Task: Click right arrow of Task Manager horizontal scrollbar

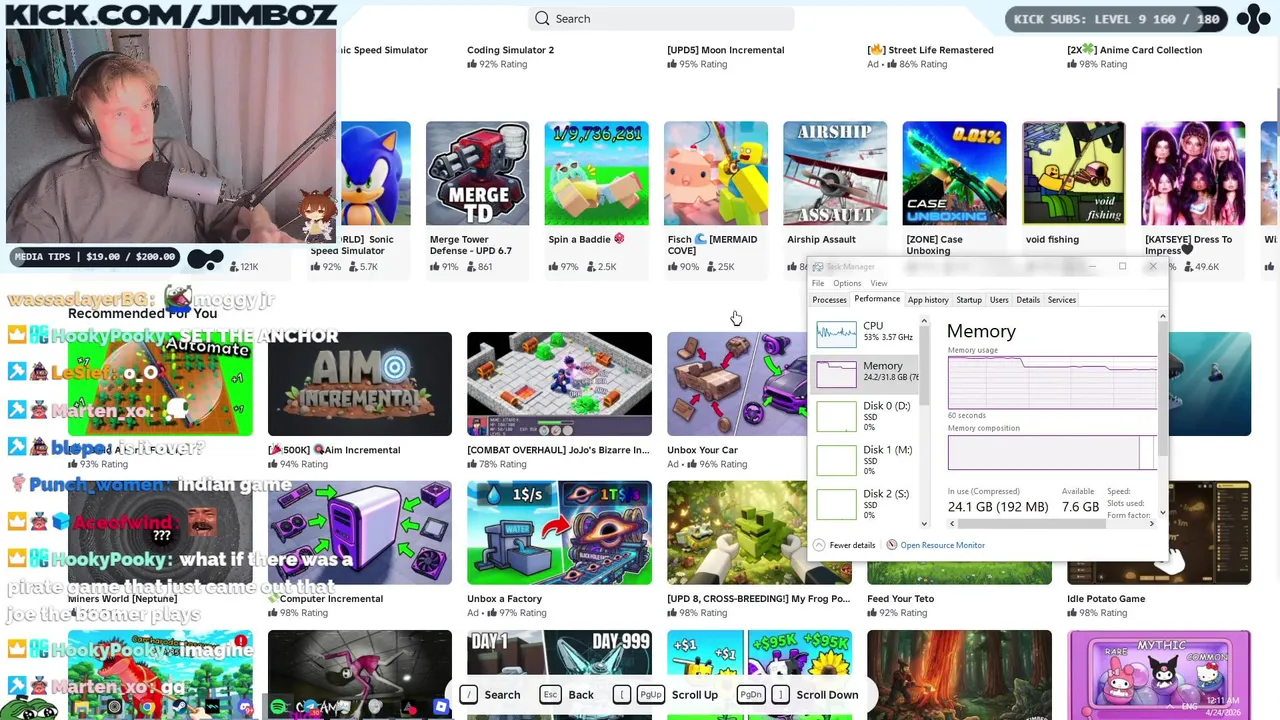Action: point(1151,523)
